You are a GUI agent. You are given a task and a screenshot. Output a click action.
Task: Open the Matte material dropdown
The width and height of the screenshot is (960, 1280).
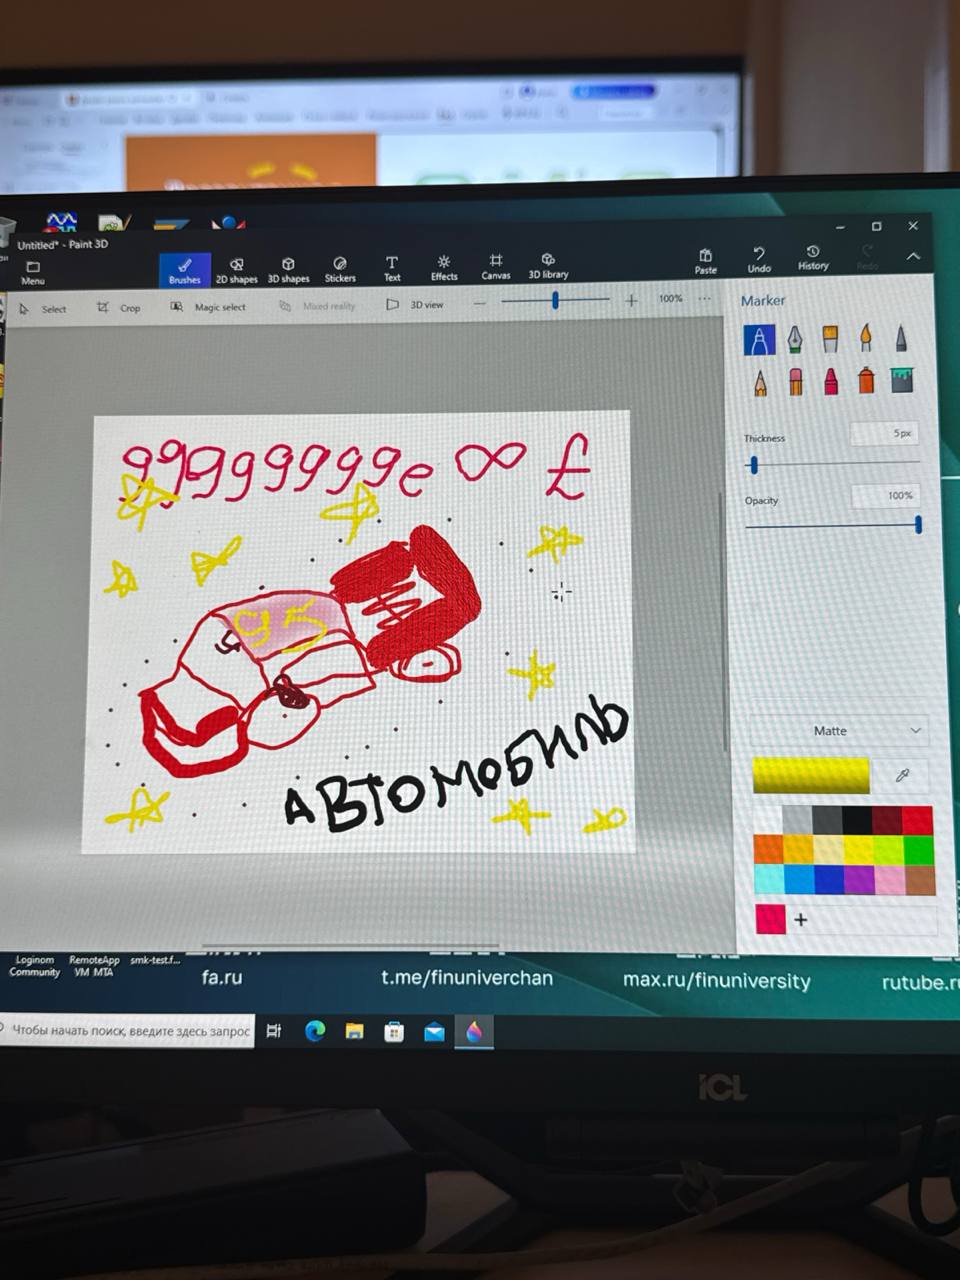click(840, 731)
